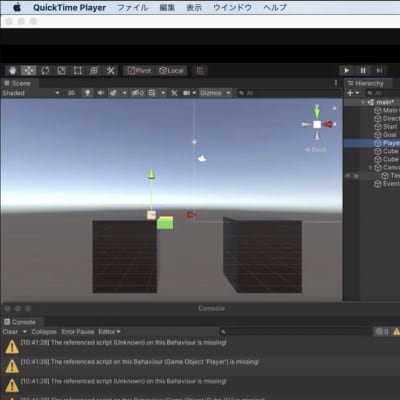400x400 pixels.
Task: Open the Console Editor dropdown
Action: (109, 332)
